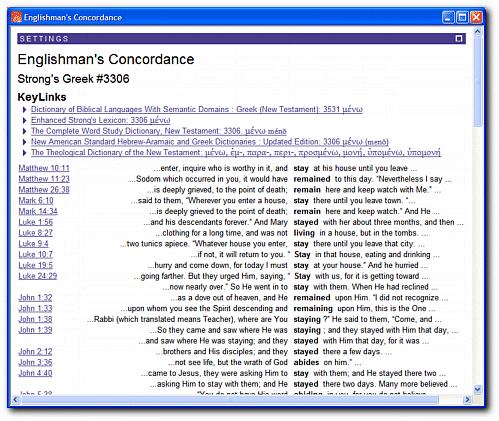The image size is (499, 421).
Task: Go to Luke 10:7 reference
Action: pos(36,255)
